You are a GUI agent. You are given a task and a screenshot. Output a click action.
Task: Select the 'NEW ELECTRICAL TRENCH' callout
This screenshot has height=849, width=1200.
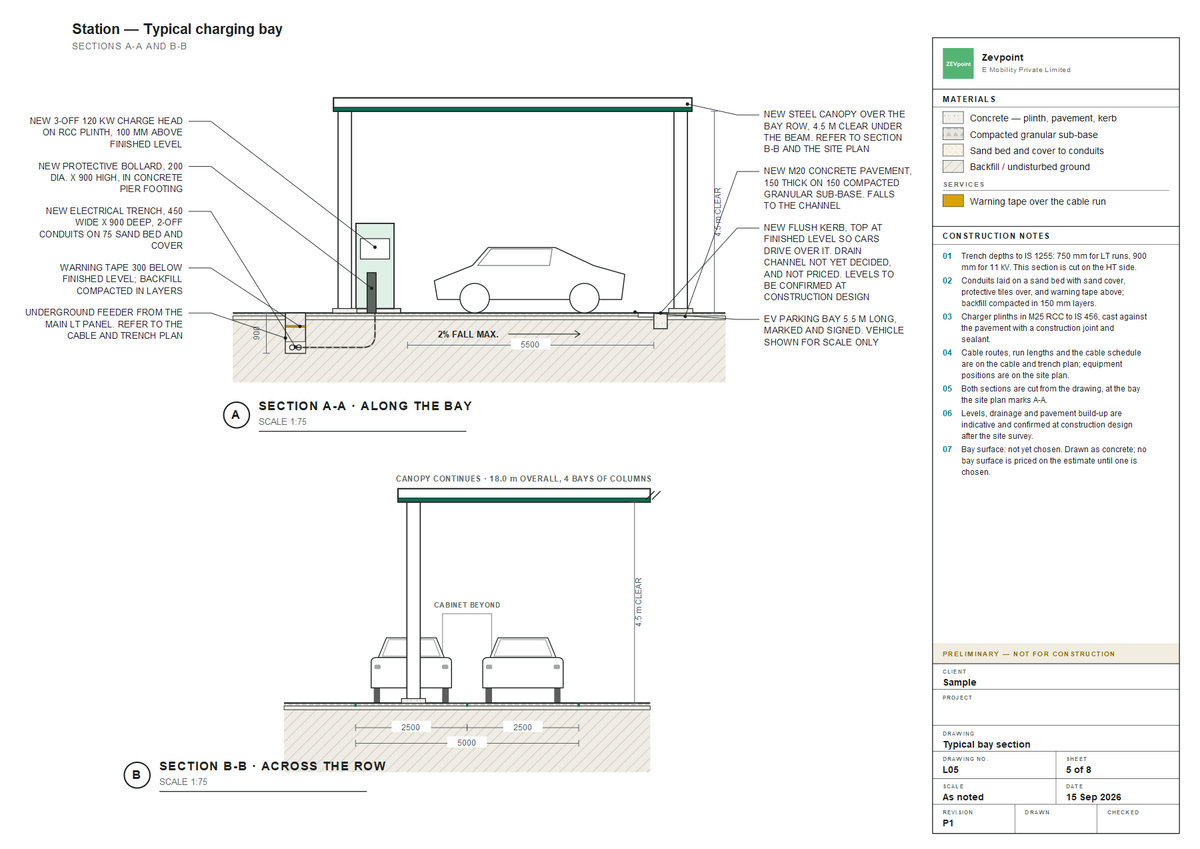pos(110,228)
